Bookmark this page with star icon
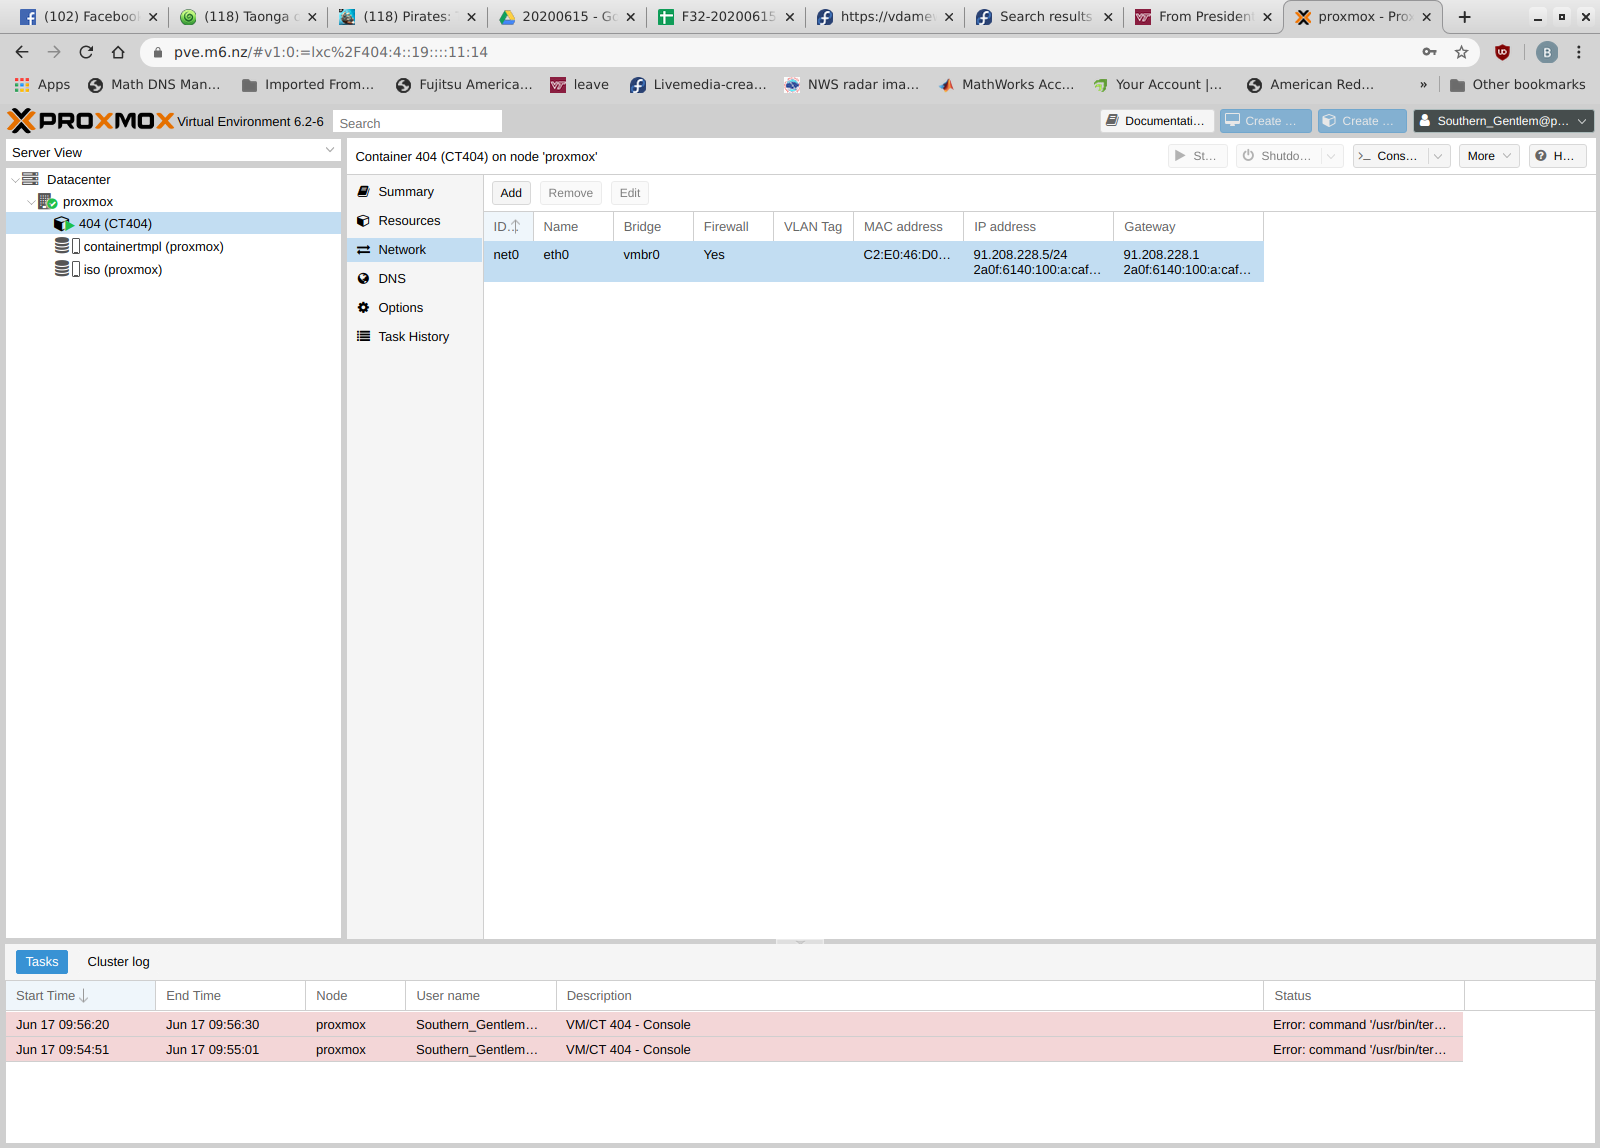1600x1148 pixels. (x=1461, y=52)
